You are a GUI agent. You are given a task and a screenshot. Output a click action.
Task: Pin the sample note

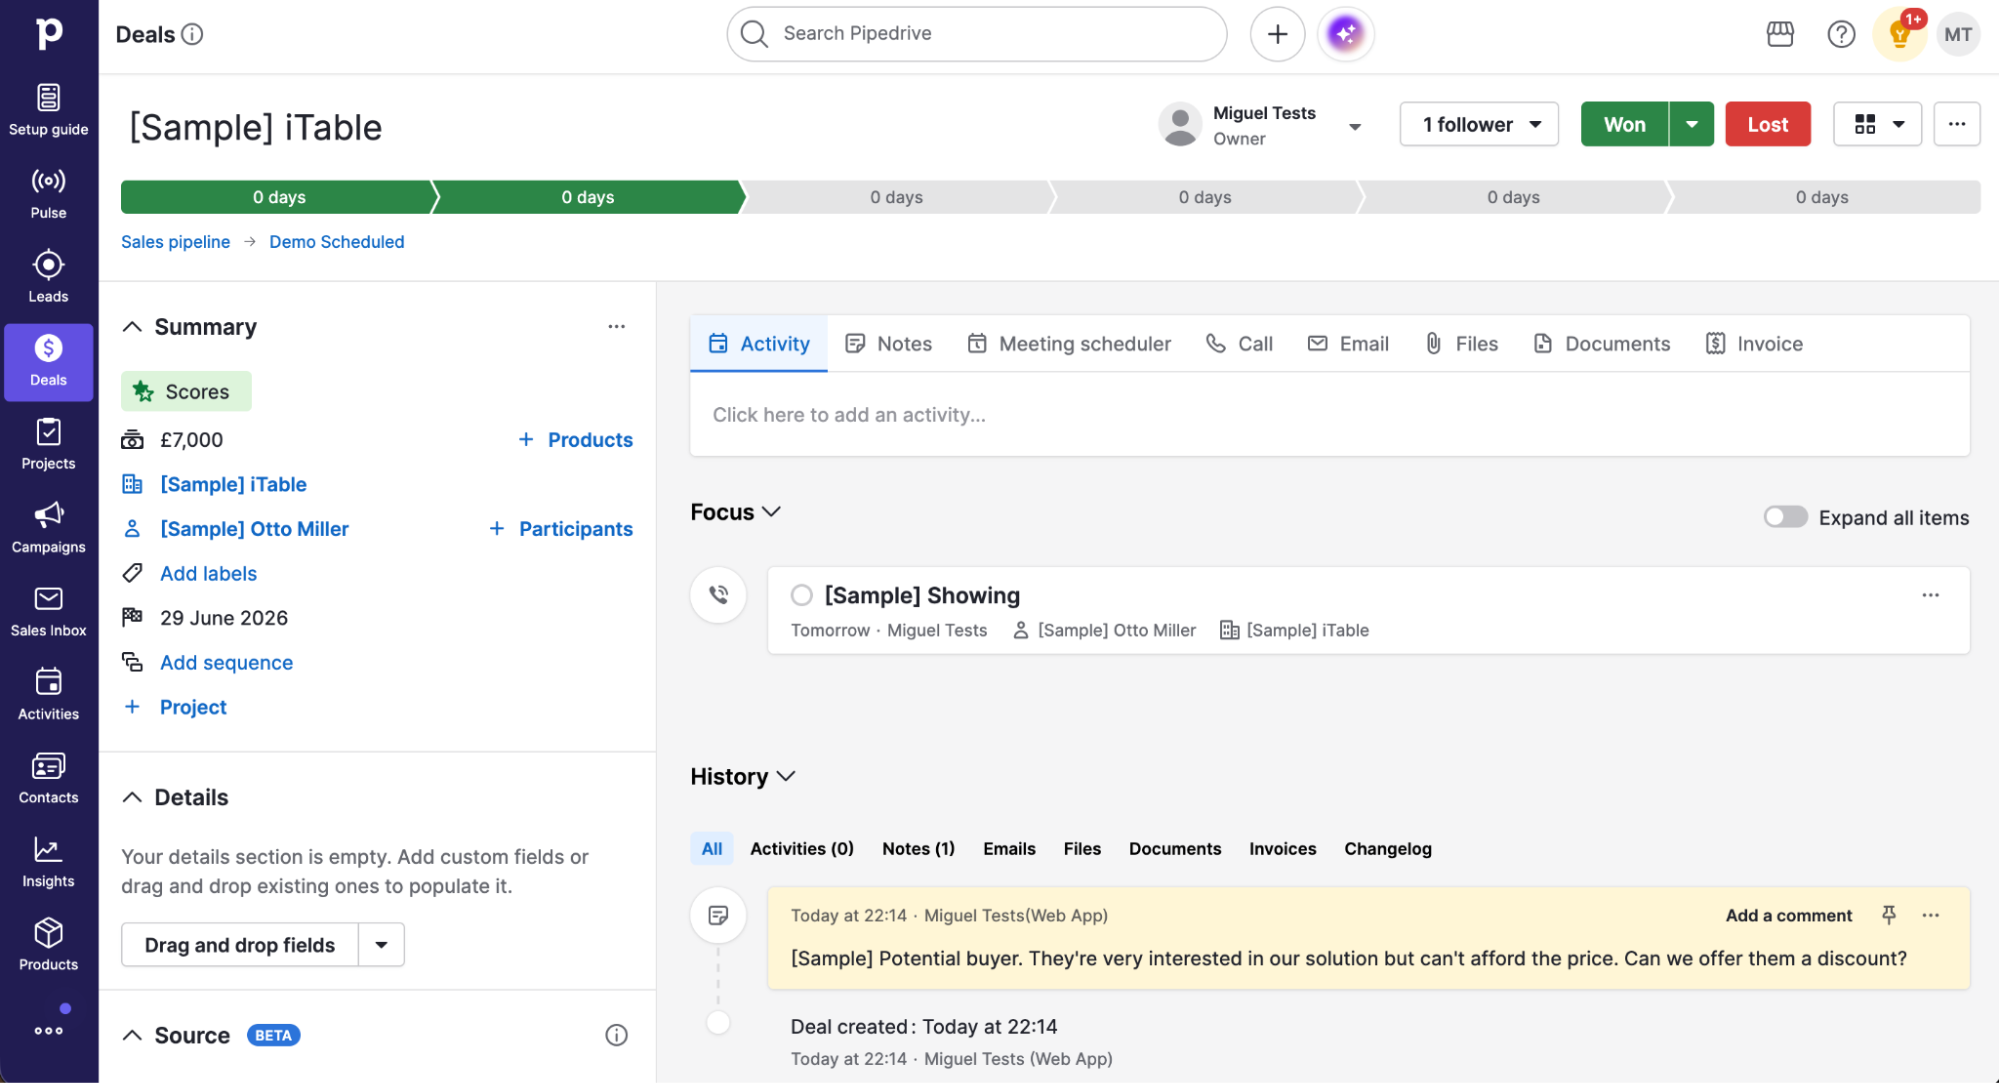[1888, 915]
